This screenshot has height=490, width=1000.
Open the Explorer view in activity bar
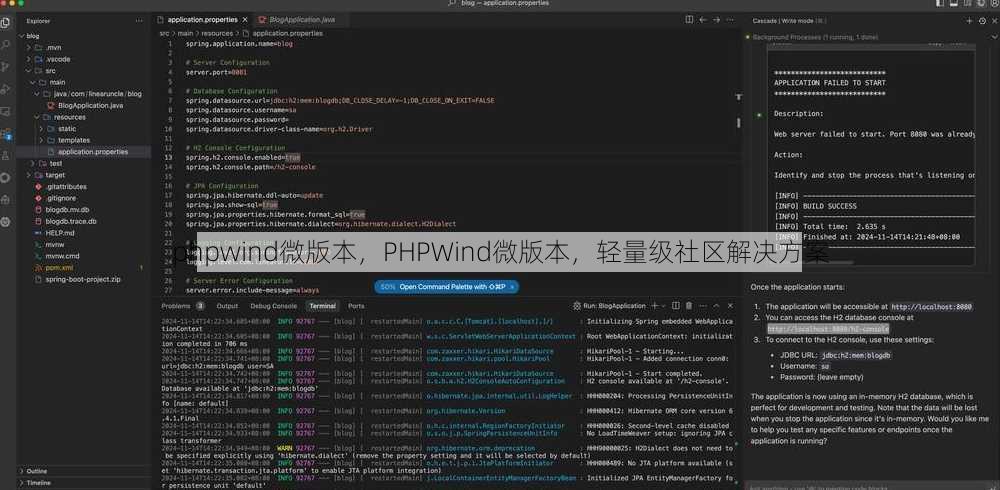5,22
